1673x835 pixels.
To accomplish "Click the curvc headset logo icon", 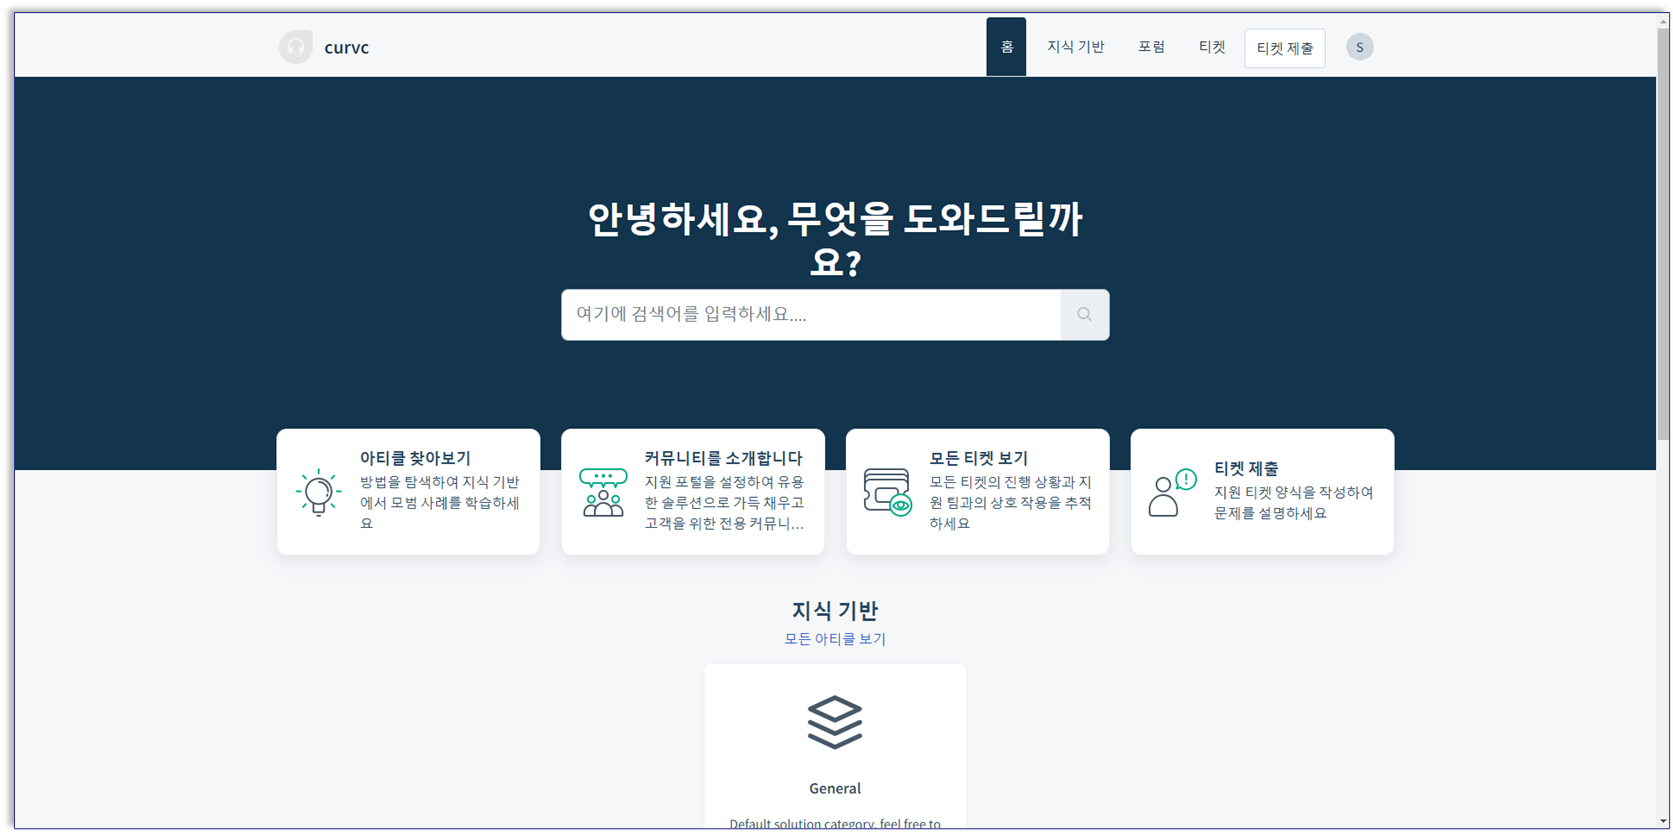I will click(296, 47).
